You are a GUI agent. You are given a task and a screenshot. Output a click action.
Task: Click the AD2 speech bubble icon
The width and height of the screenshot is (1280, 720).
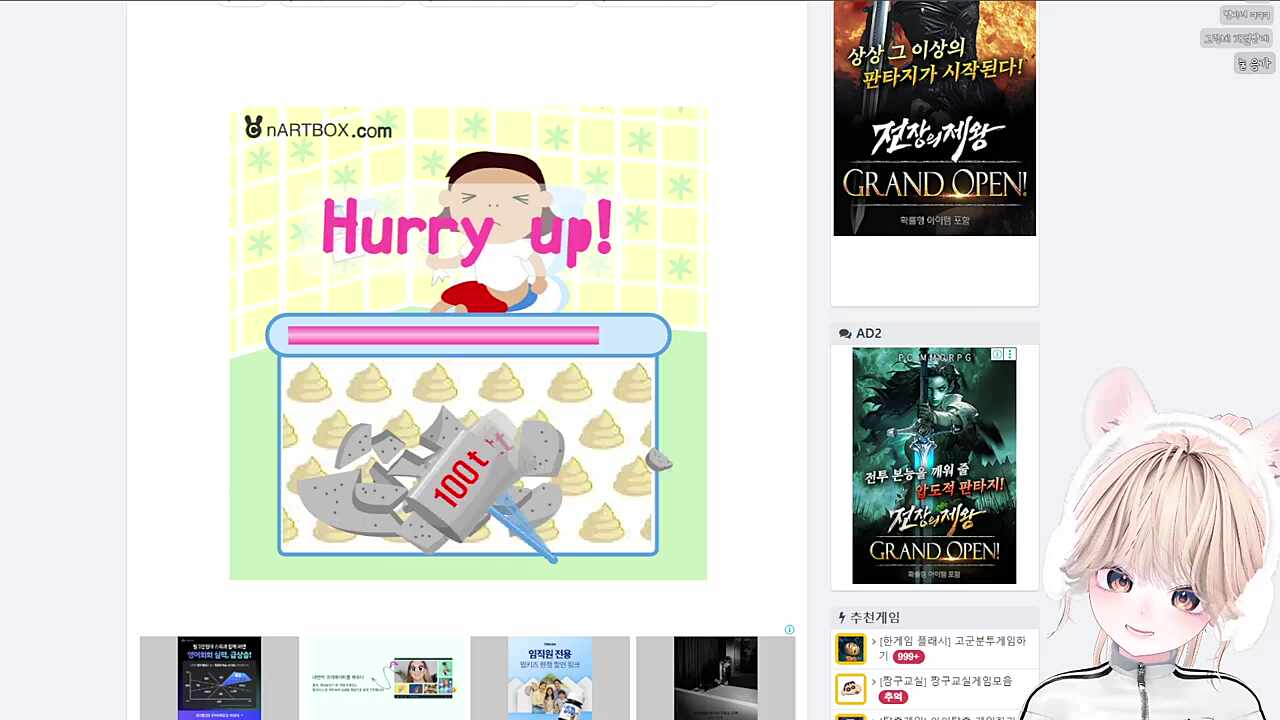[845, 334]
